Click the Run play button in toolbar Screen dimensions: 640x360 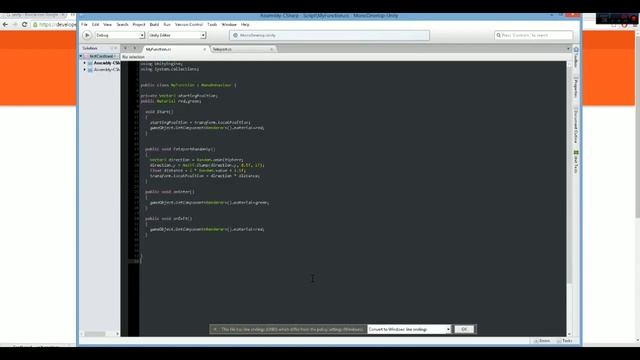[x=87, y=36]
